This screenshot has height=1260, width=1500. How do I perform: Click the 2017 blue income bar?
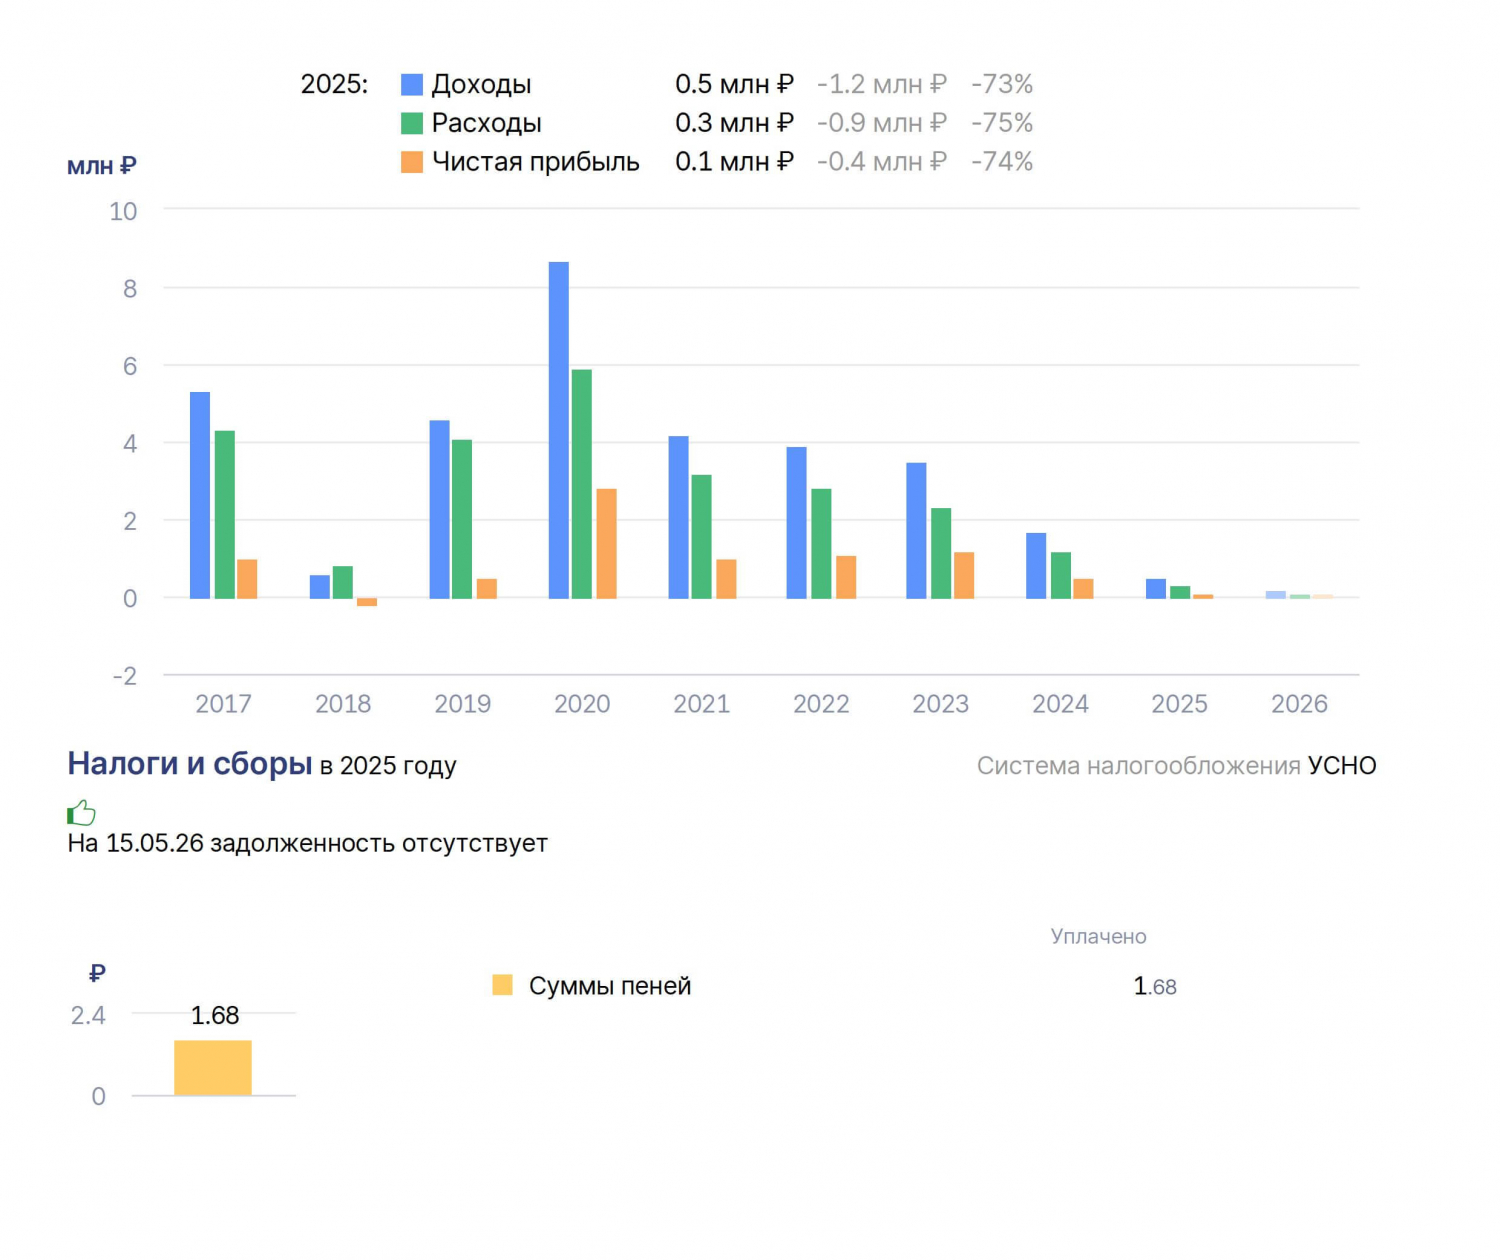point(200,495)
